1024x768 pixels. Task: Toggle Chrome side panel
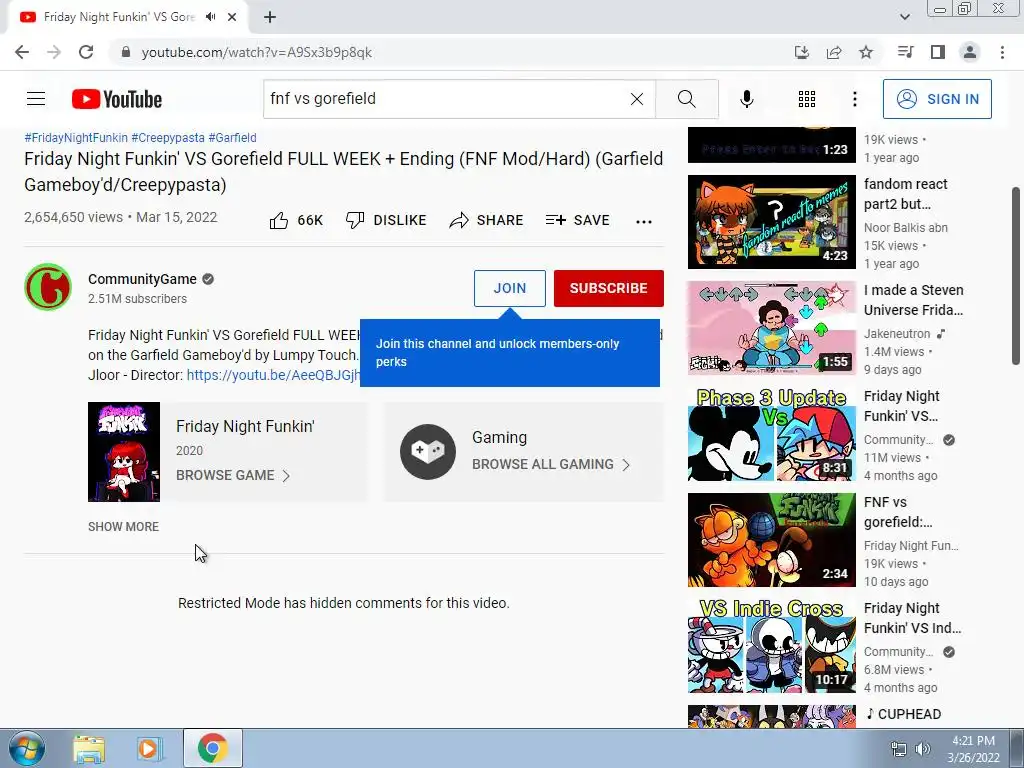point(938,52)
